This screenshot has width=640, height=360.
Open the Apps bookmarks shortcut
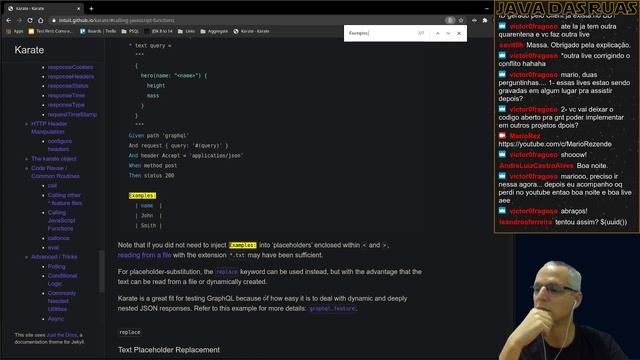tap(15, 31)
